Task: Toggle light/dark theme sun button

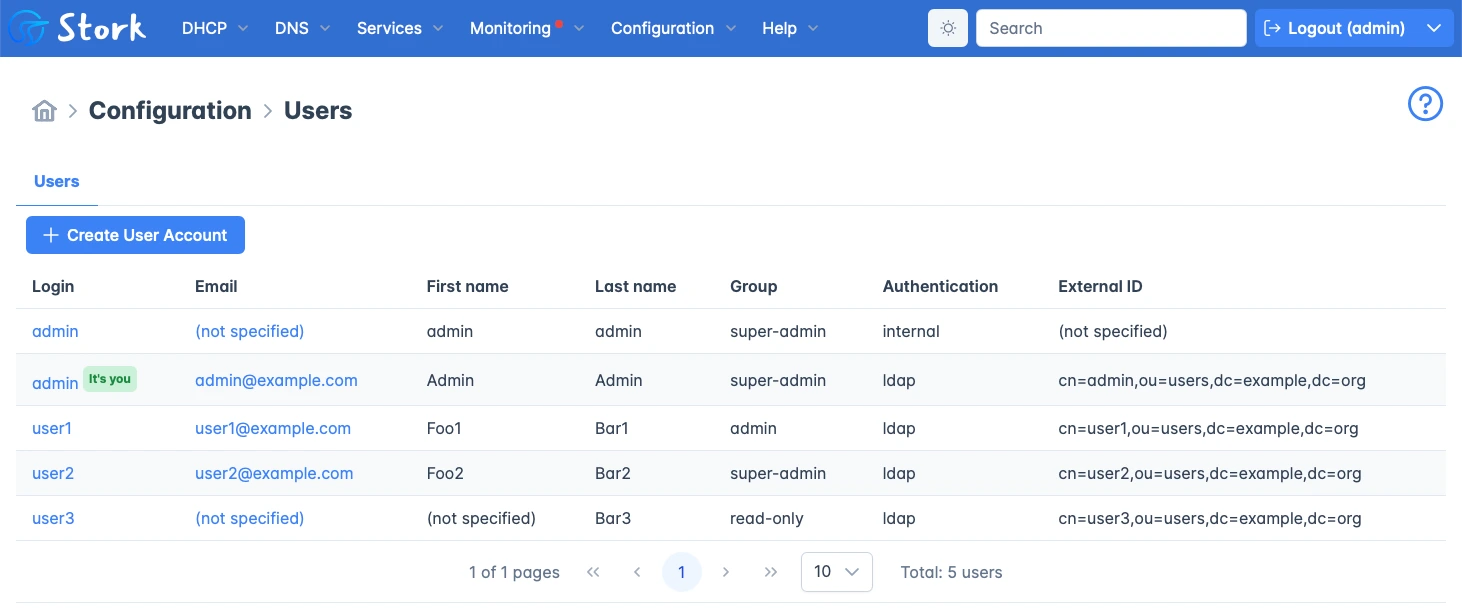Action: click(948, 28)
